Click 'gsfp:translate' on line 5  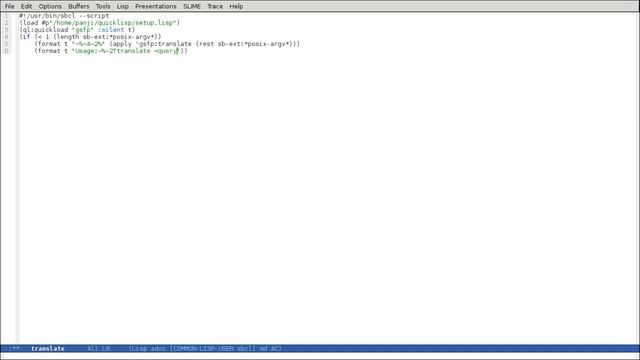[x=165, y=44]
